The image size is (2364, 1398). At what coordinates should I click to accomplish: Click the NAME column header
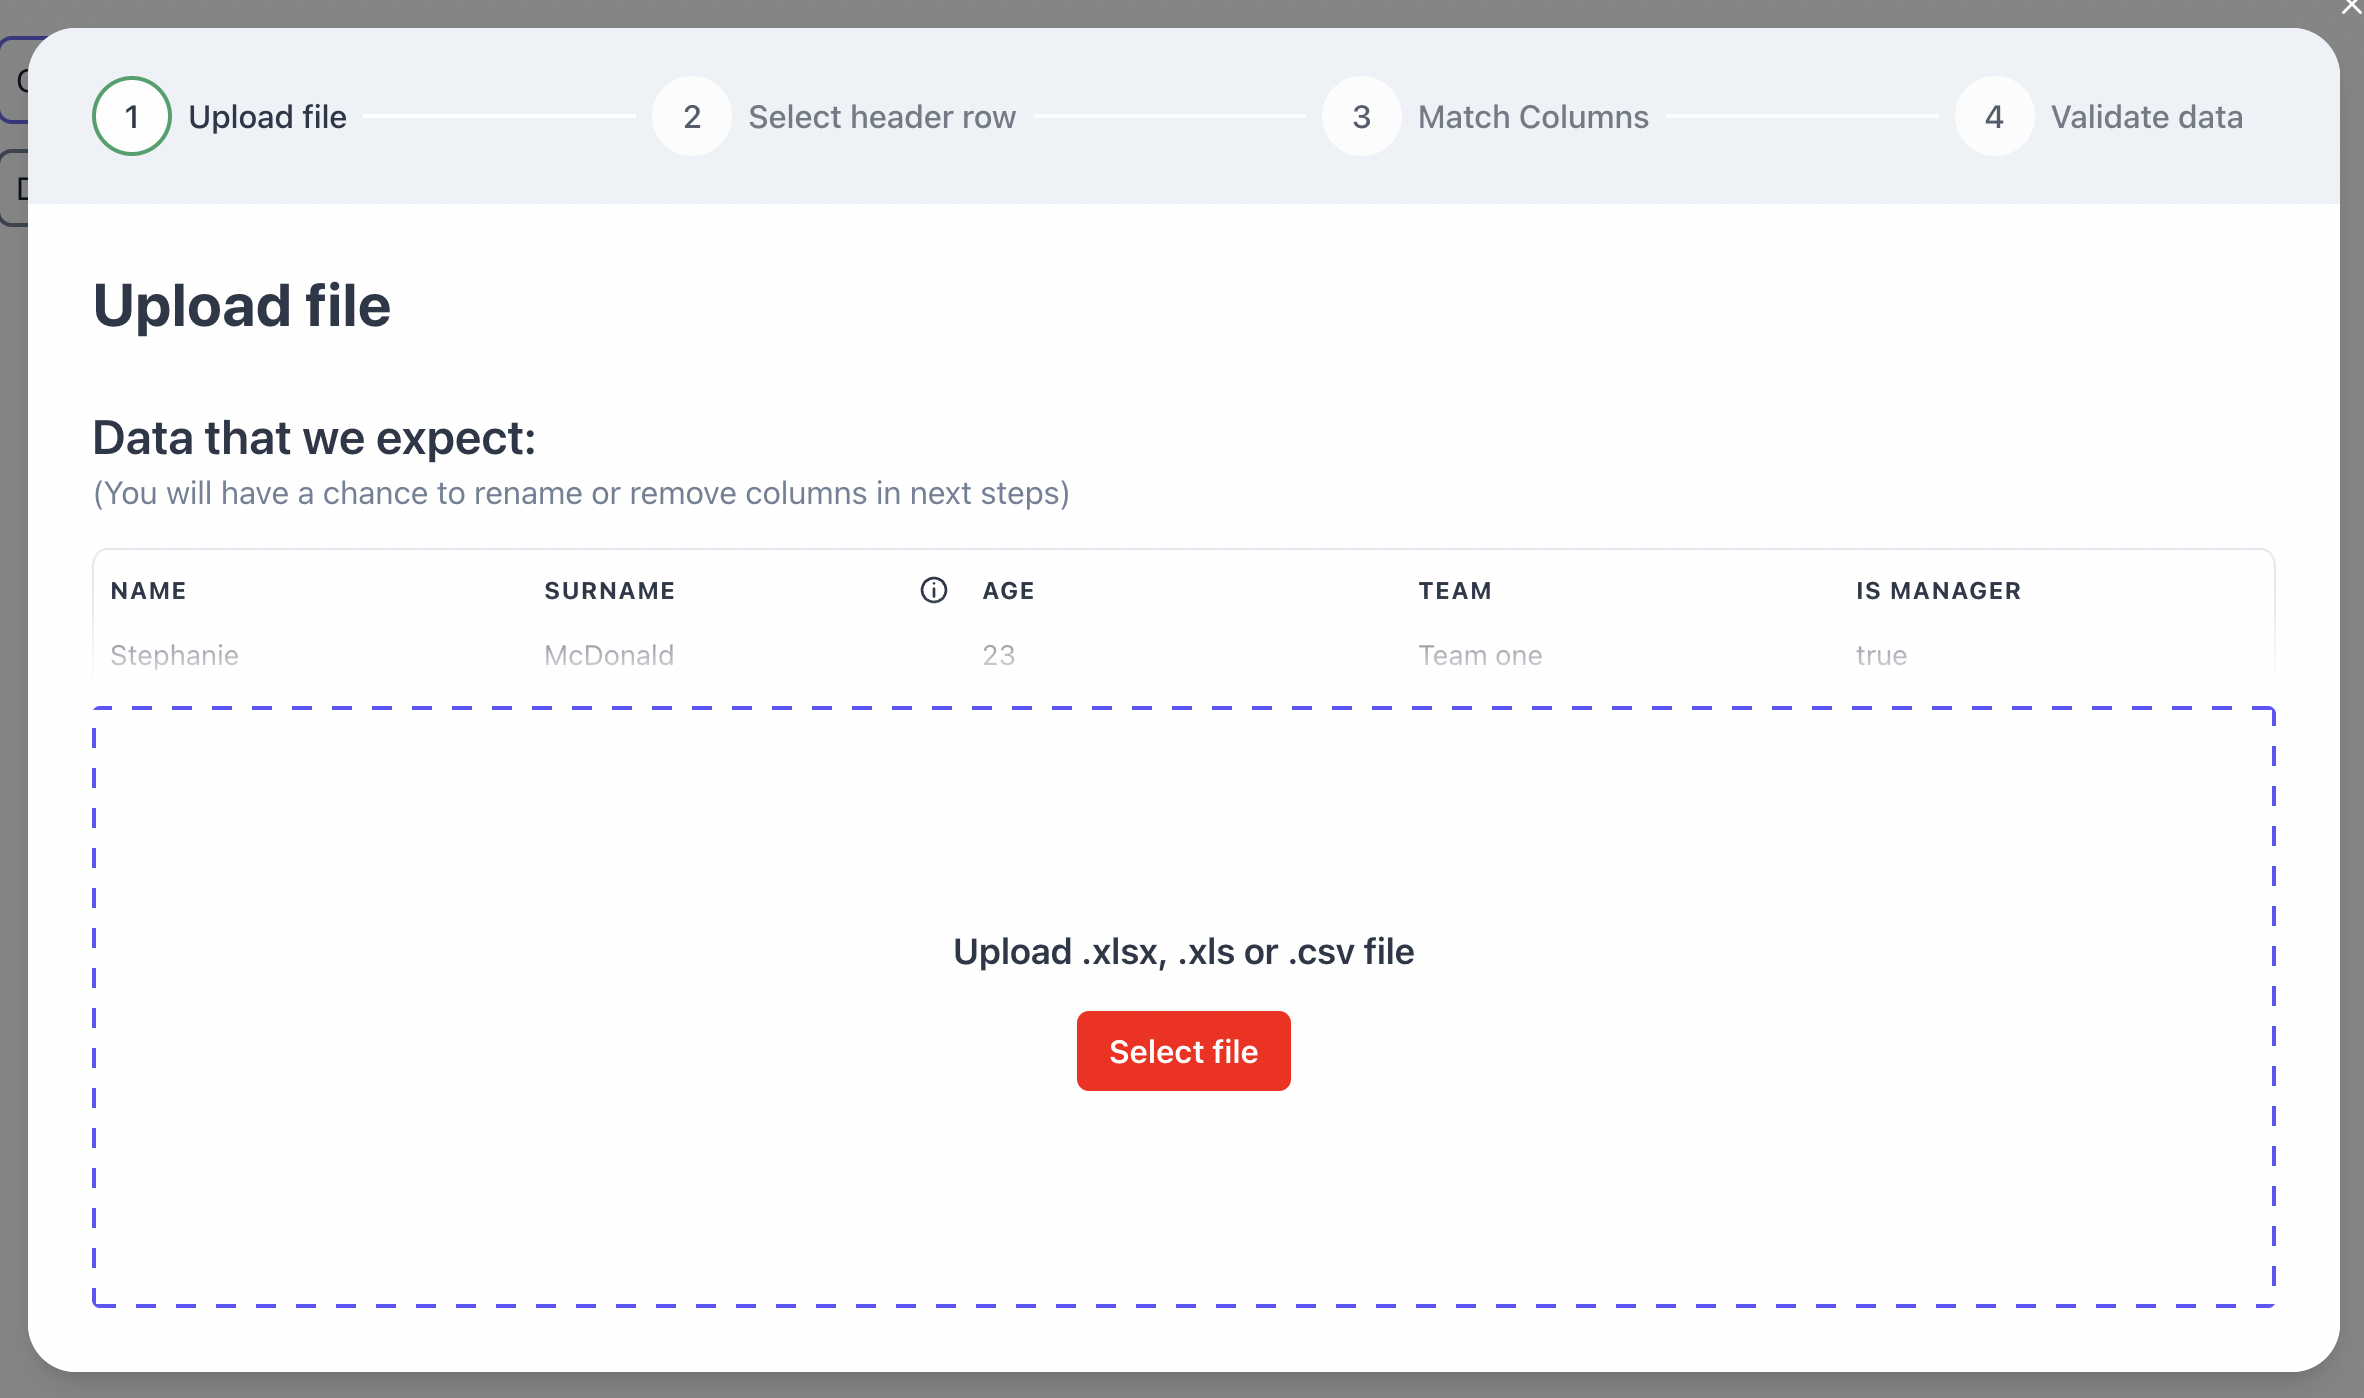[148, 589]
